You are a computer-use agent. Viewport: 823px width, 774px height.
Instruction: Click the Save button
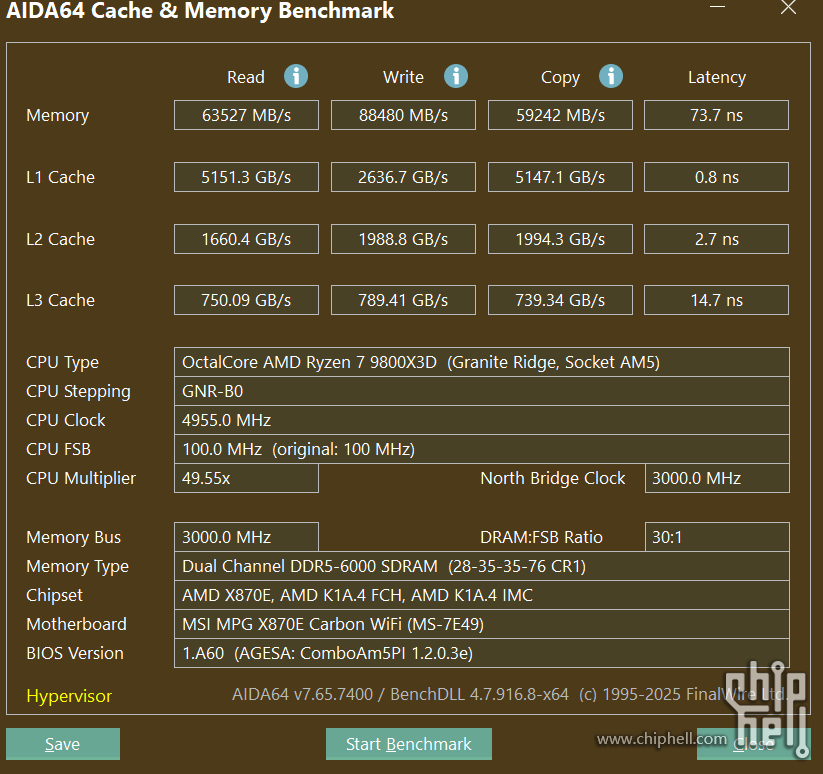point(63,744)
